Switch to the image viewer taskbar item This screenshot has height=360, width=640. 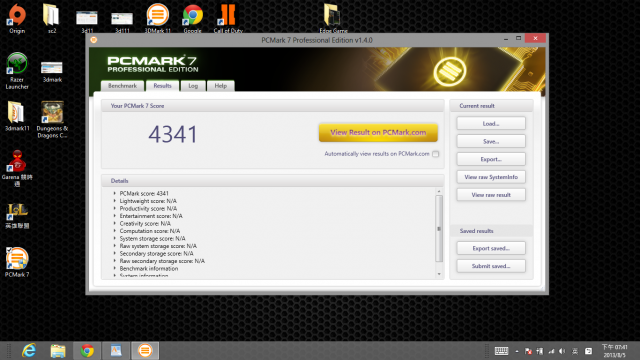point(116,351)
